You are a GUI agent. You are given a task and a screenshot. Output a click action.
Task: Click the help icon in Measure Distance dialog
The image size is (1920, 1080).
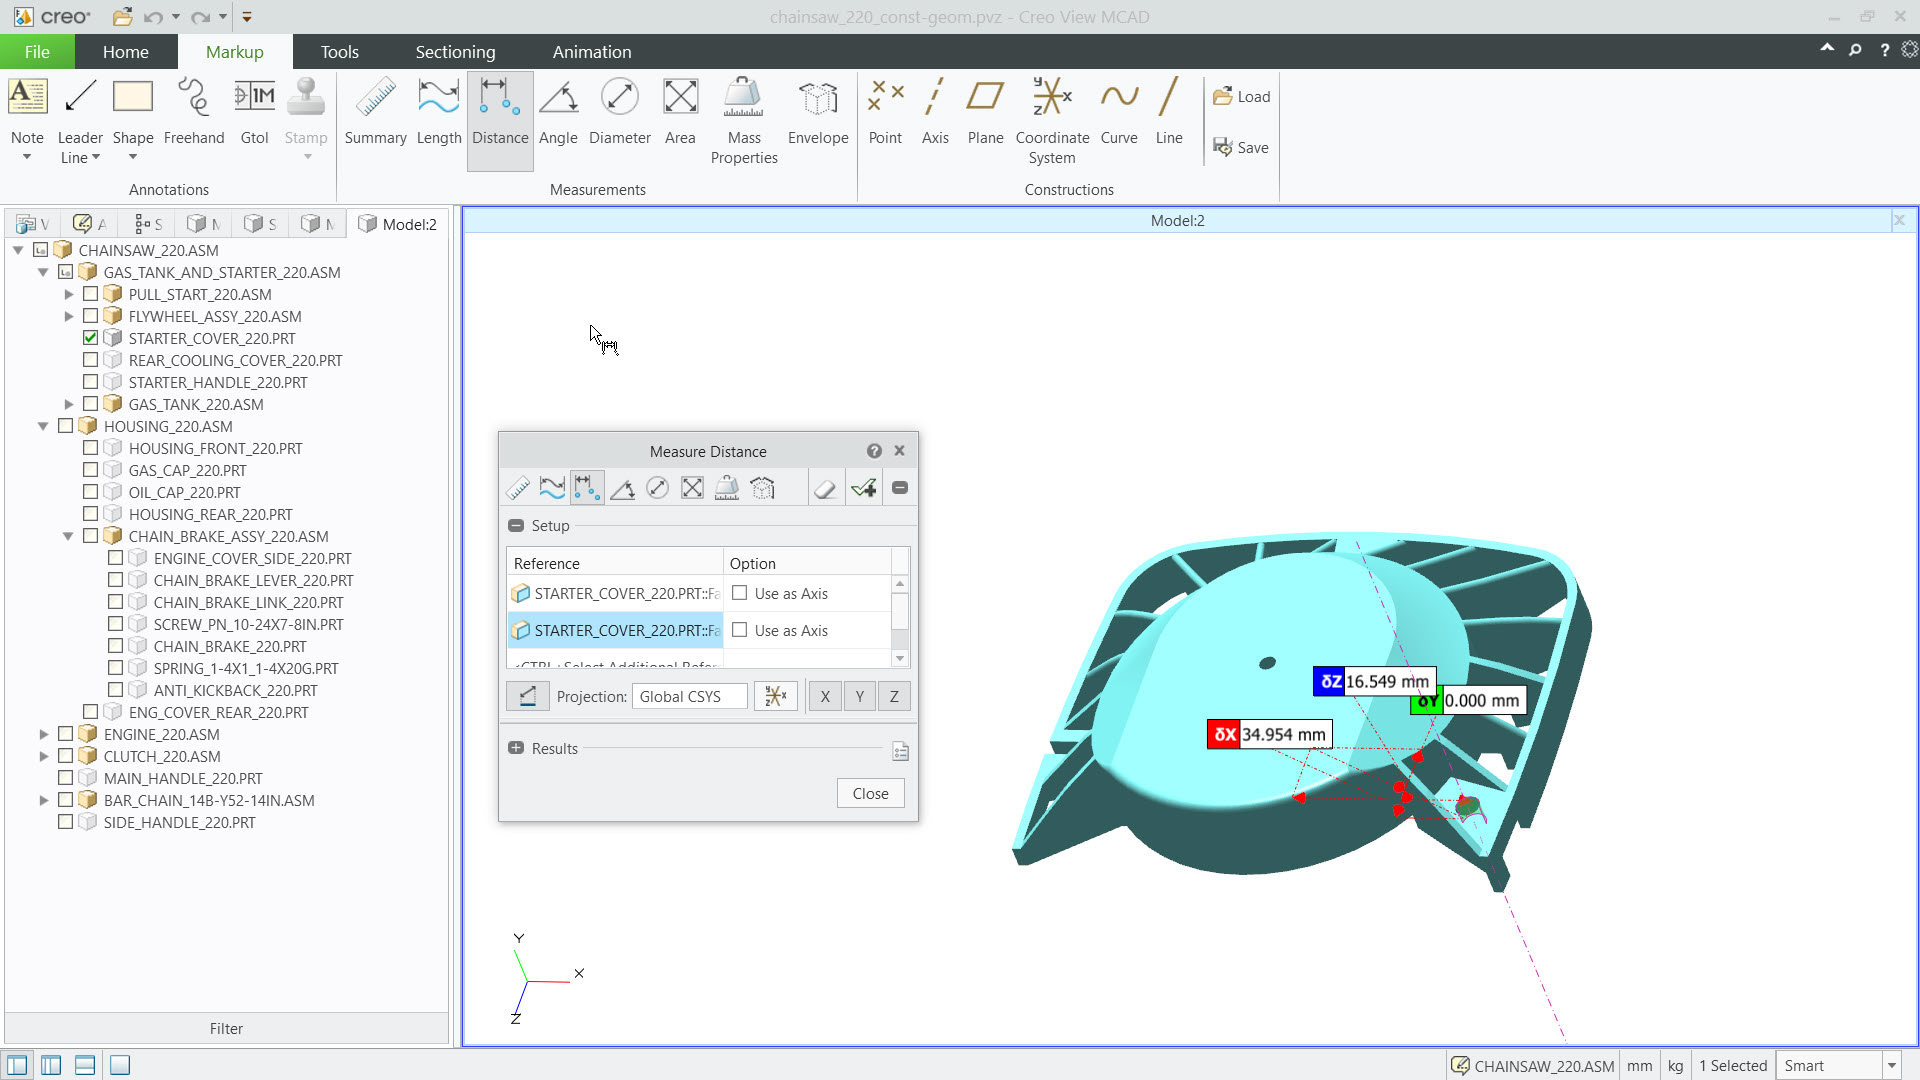(x=874, y=451)
